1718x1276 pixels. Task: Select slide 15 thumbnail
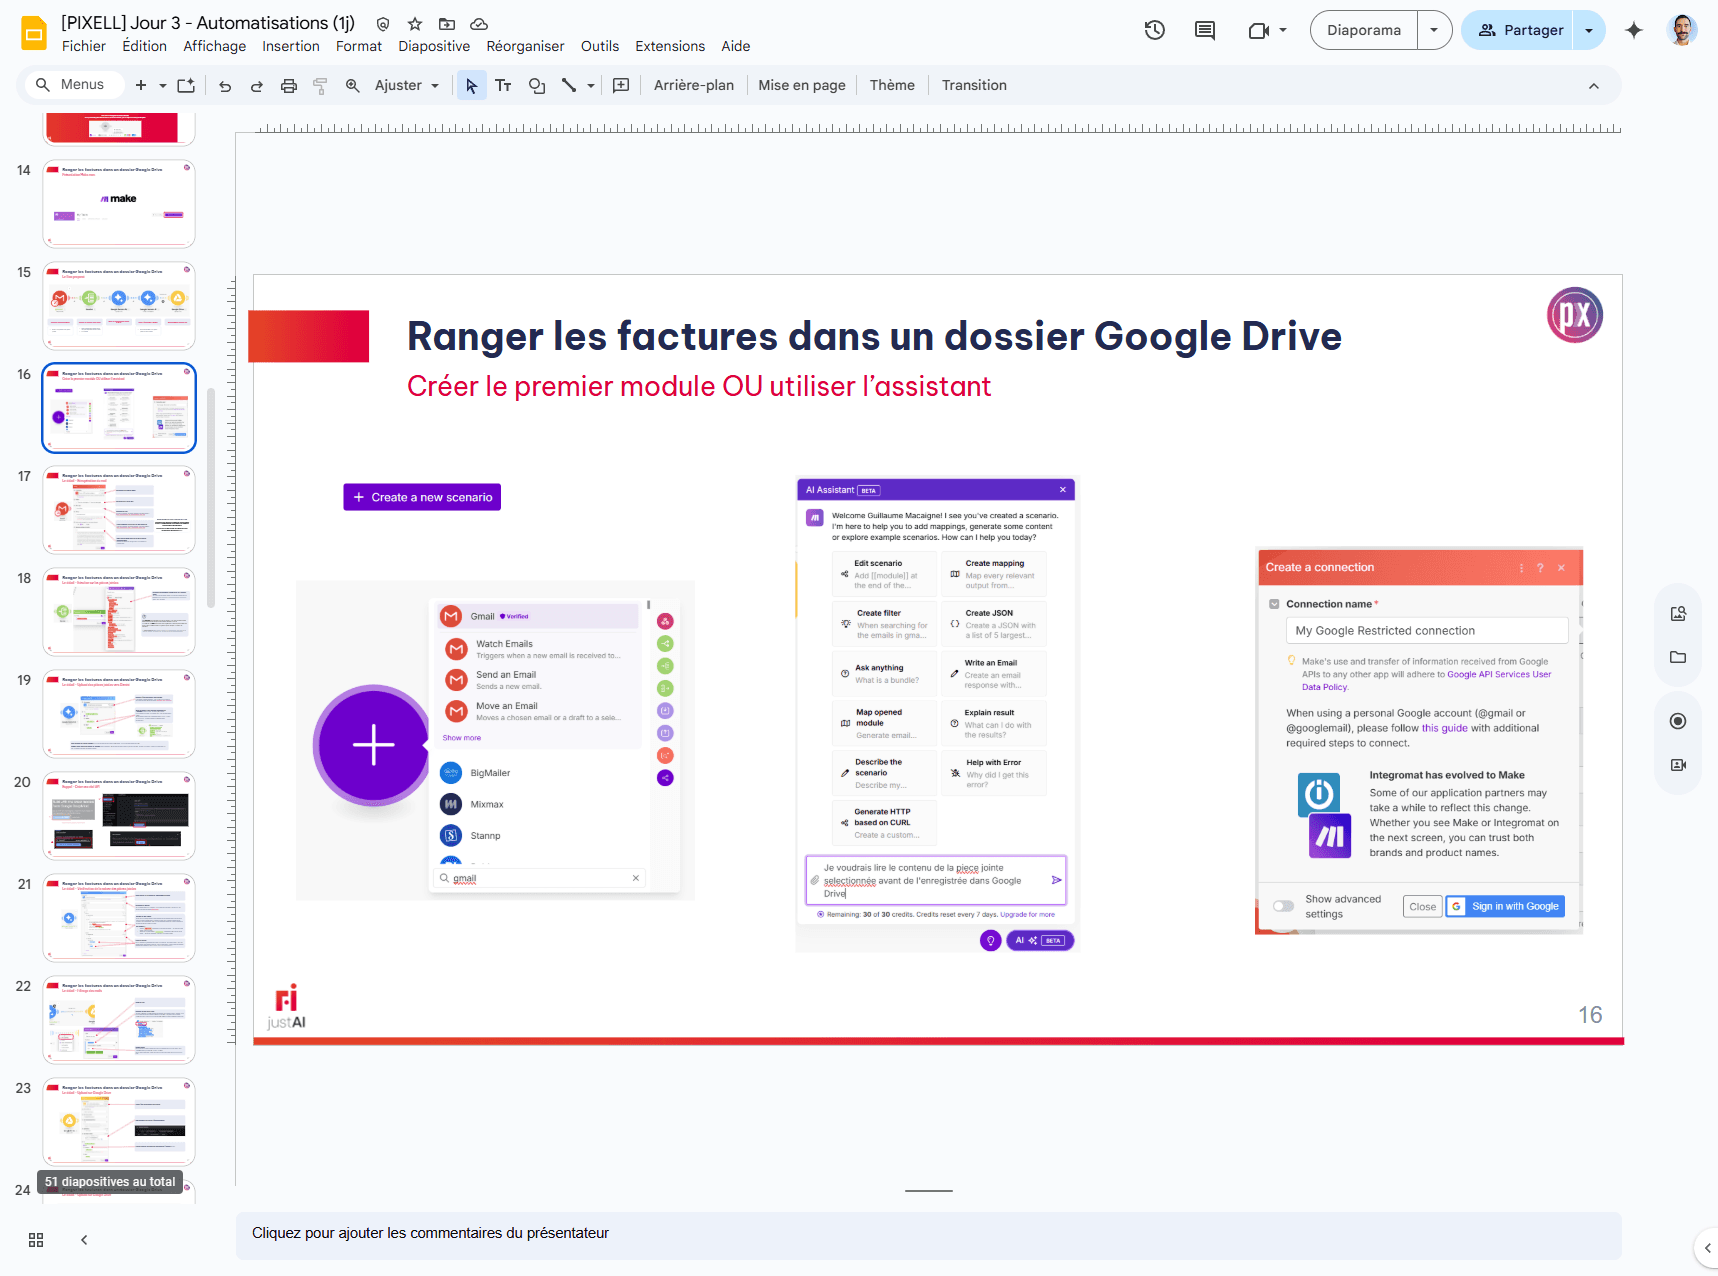click(119, 306)
